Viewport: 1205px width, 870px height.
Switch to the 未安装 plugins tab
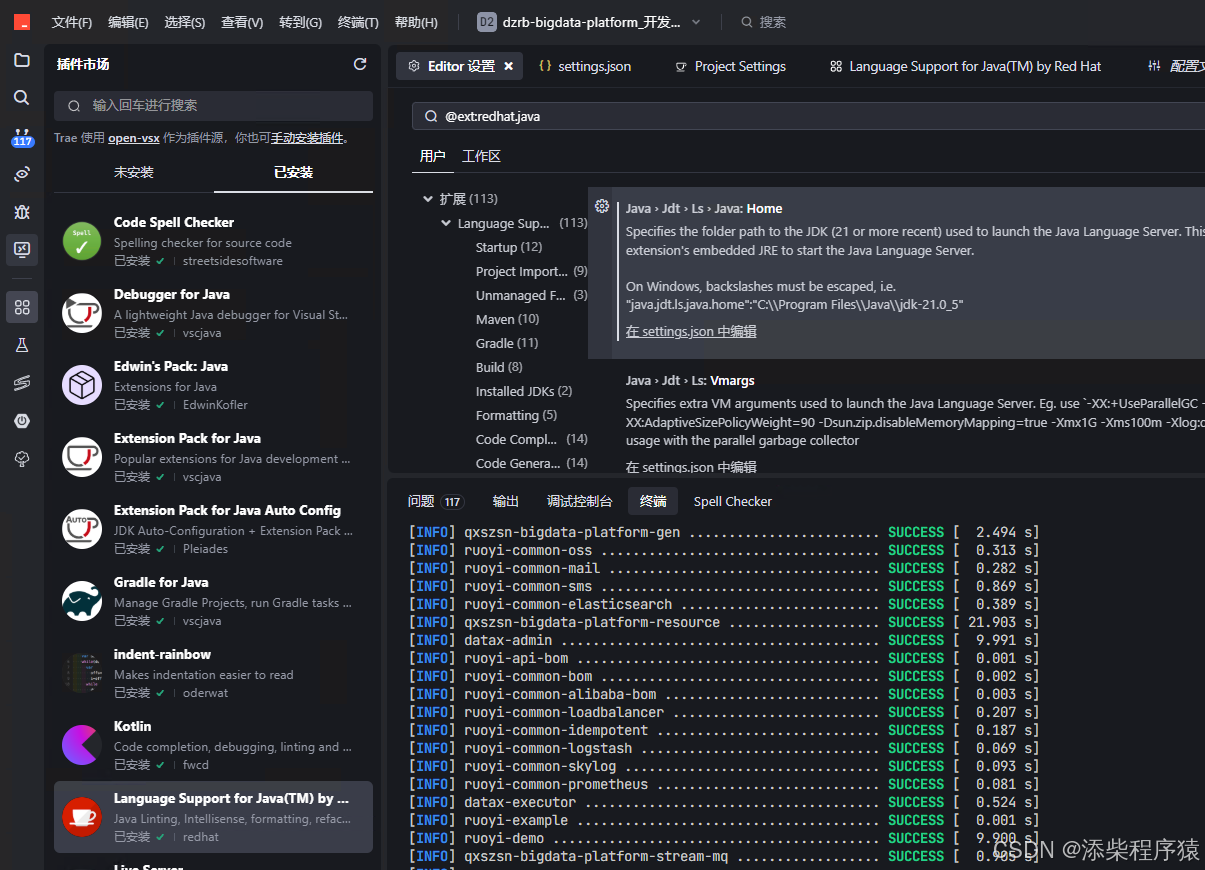[x=134, y=172]
